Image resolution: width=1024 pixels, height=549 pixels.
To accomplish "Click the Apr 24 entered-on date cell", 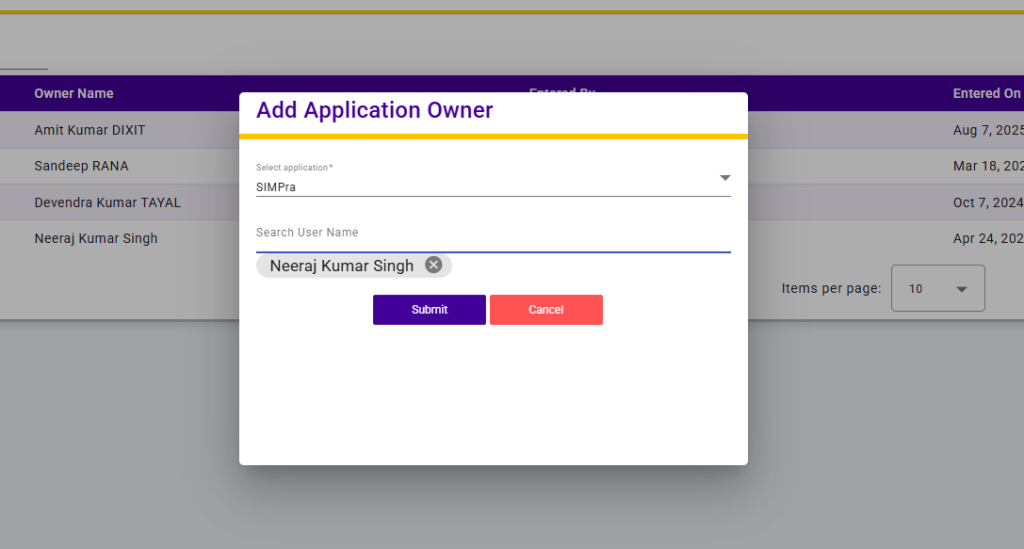I will (986, 238).
